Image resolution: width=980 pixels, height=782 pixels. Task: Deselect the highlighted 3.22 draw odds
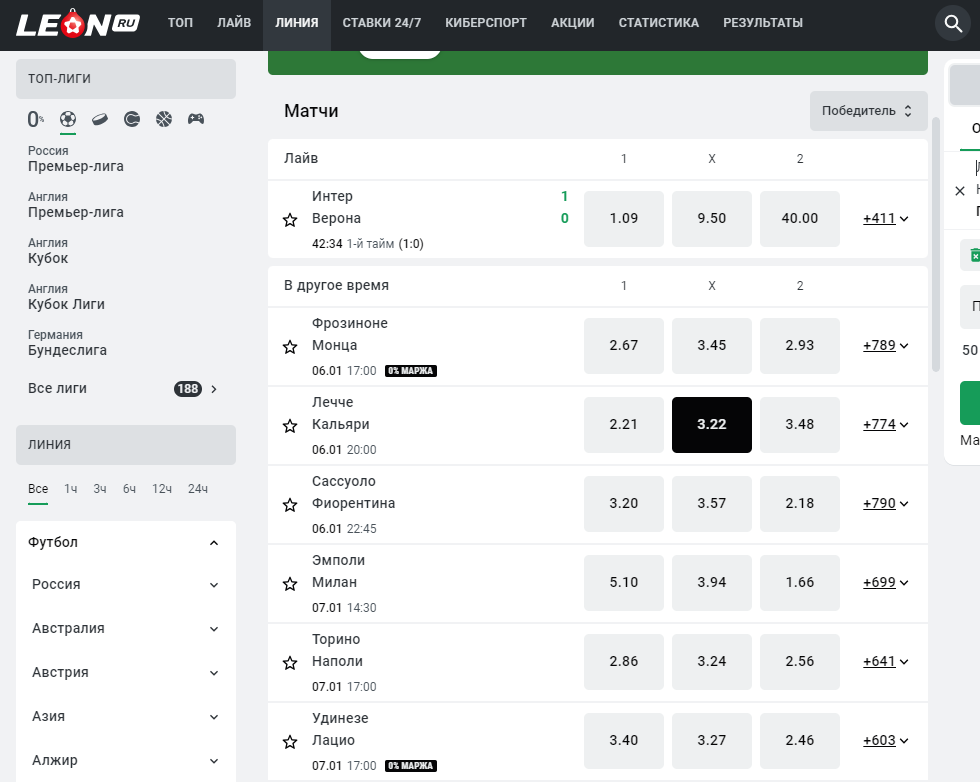(712, 424)
